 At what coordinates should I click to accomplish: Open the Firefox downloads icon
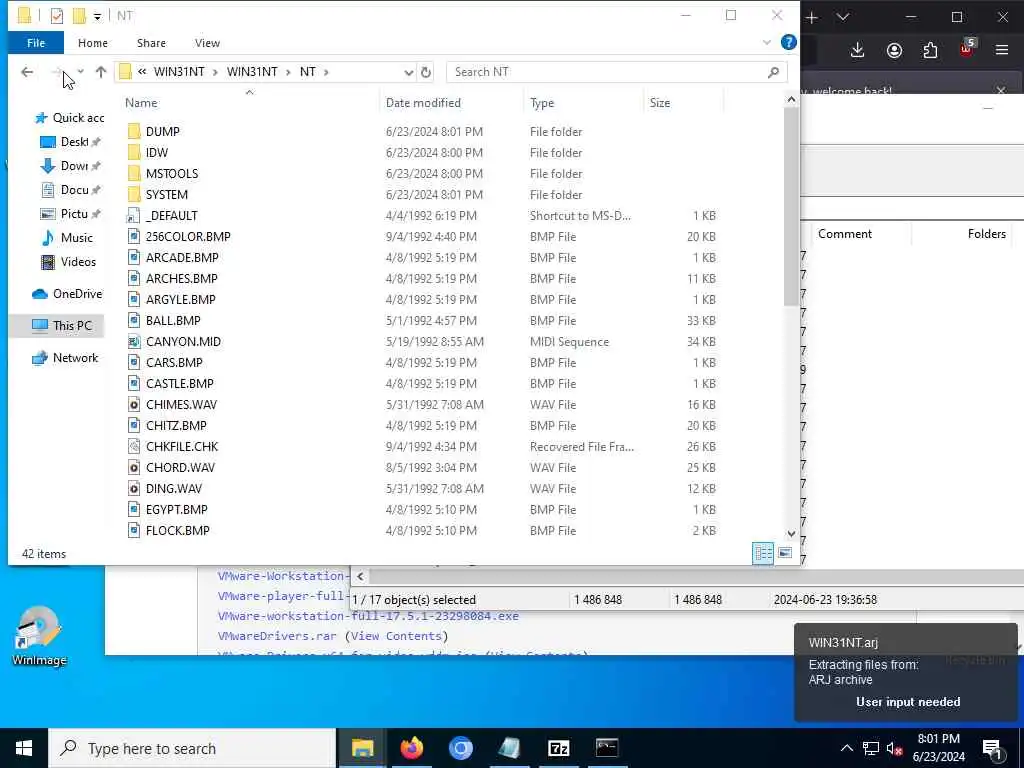(x=857, y=50)
